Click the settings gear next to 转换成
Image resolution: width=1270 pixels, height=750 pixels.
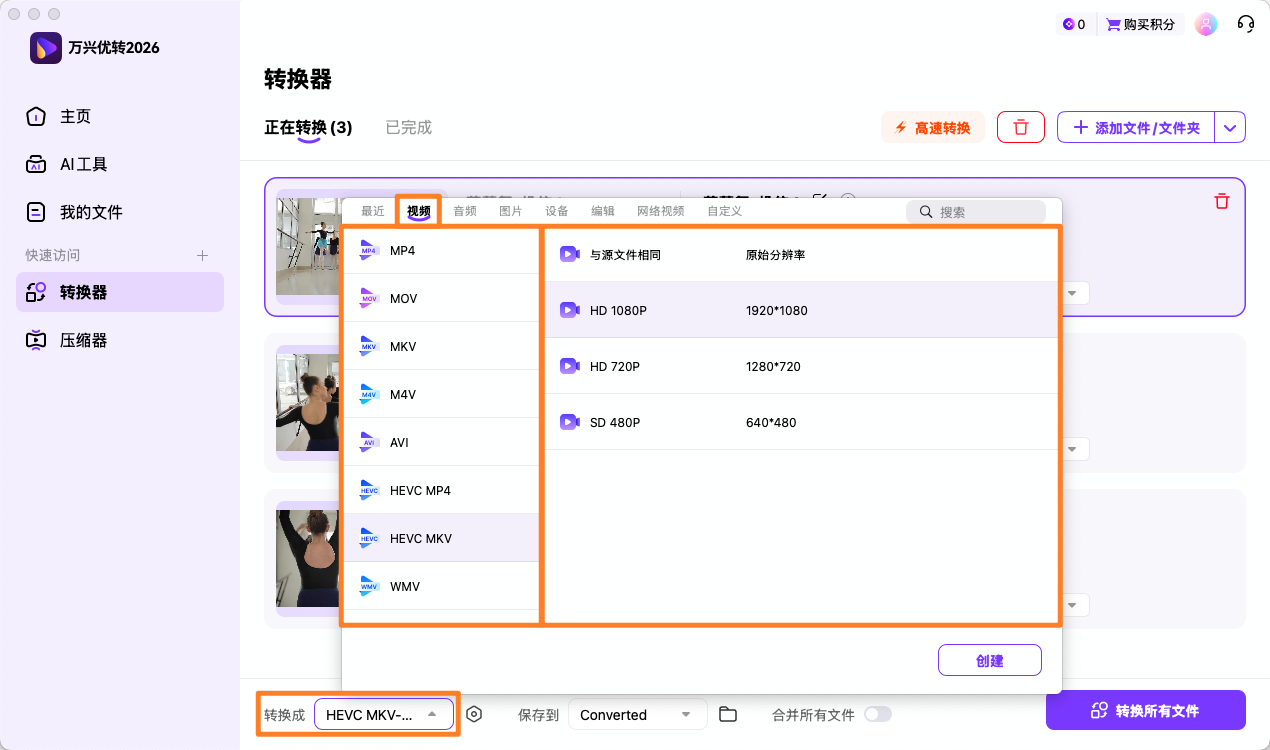point(474,714)
